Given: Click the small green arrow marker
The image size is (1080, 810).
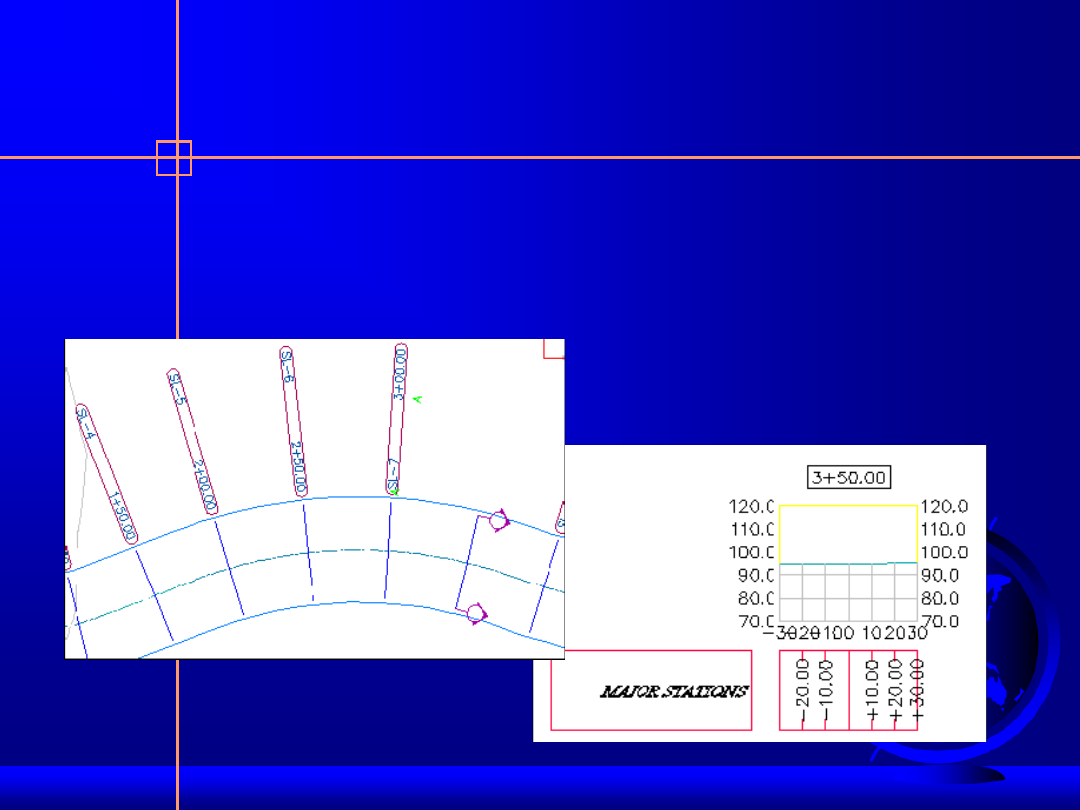Looking at the screenshot, I should coord(417,399).
